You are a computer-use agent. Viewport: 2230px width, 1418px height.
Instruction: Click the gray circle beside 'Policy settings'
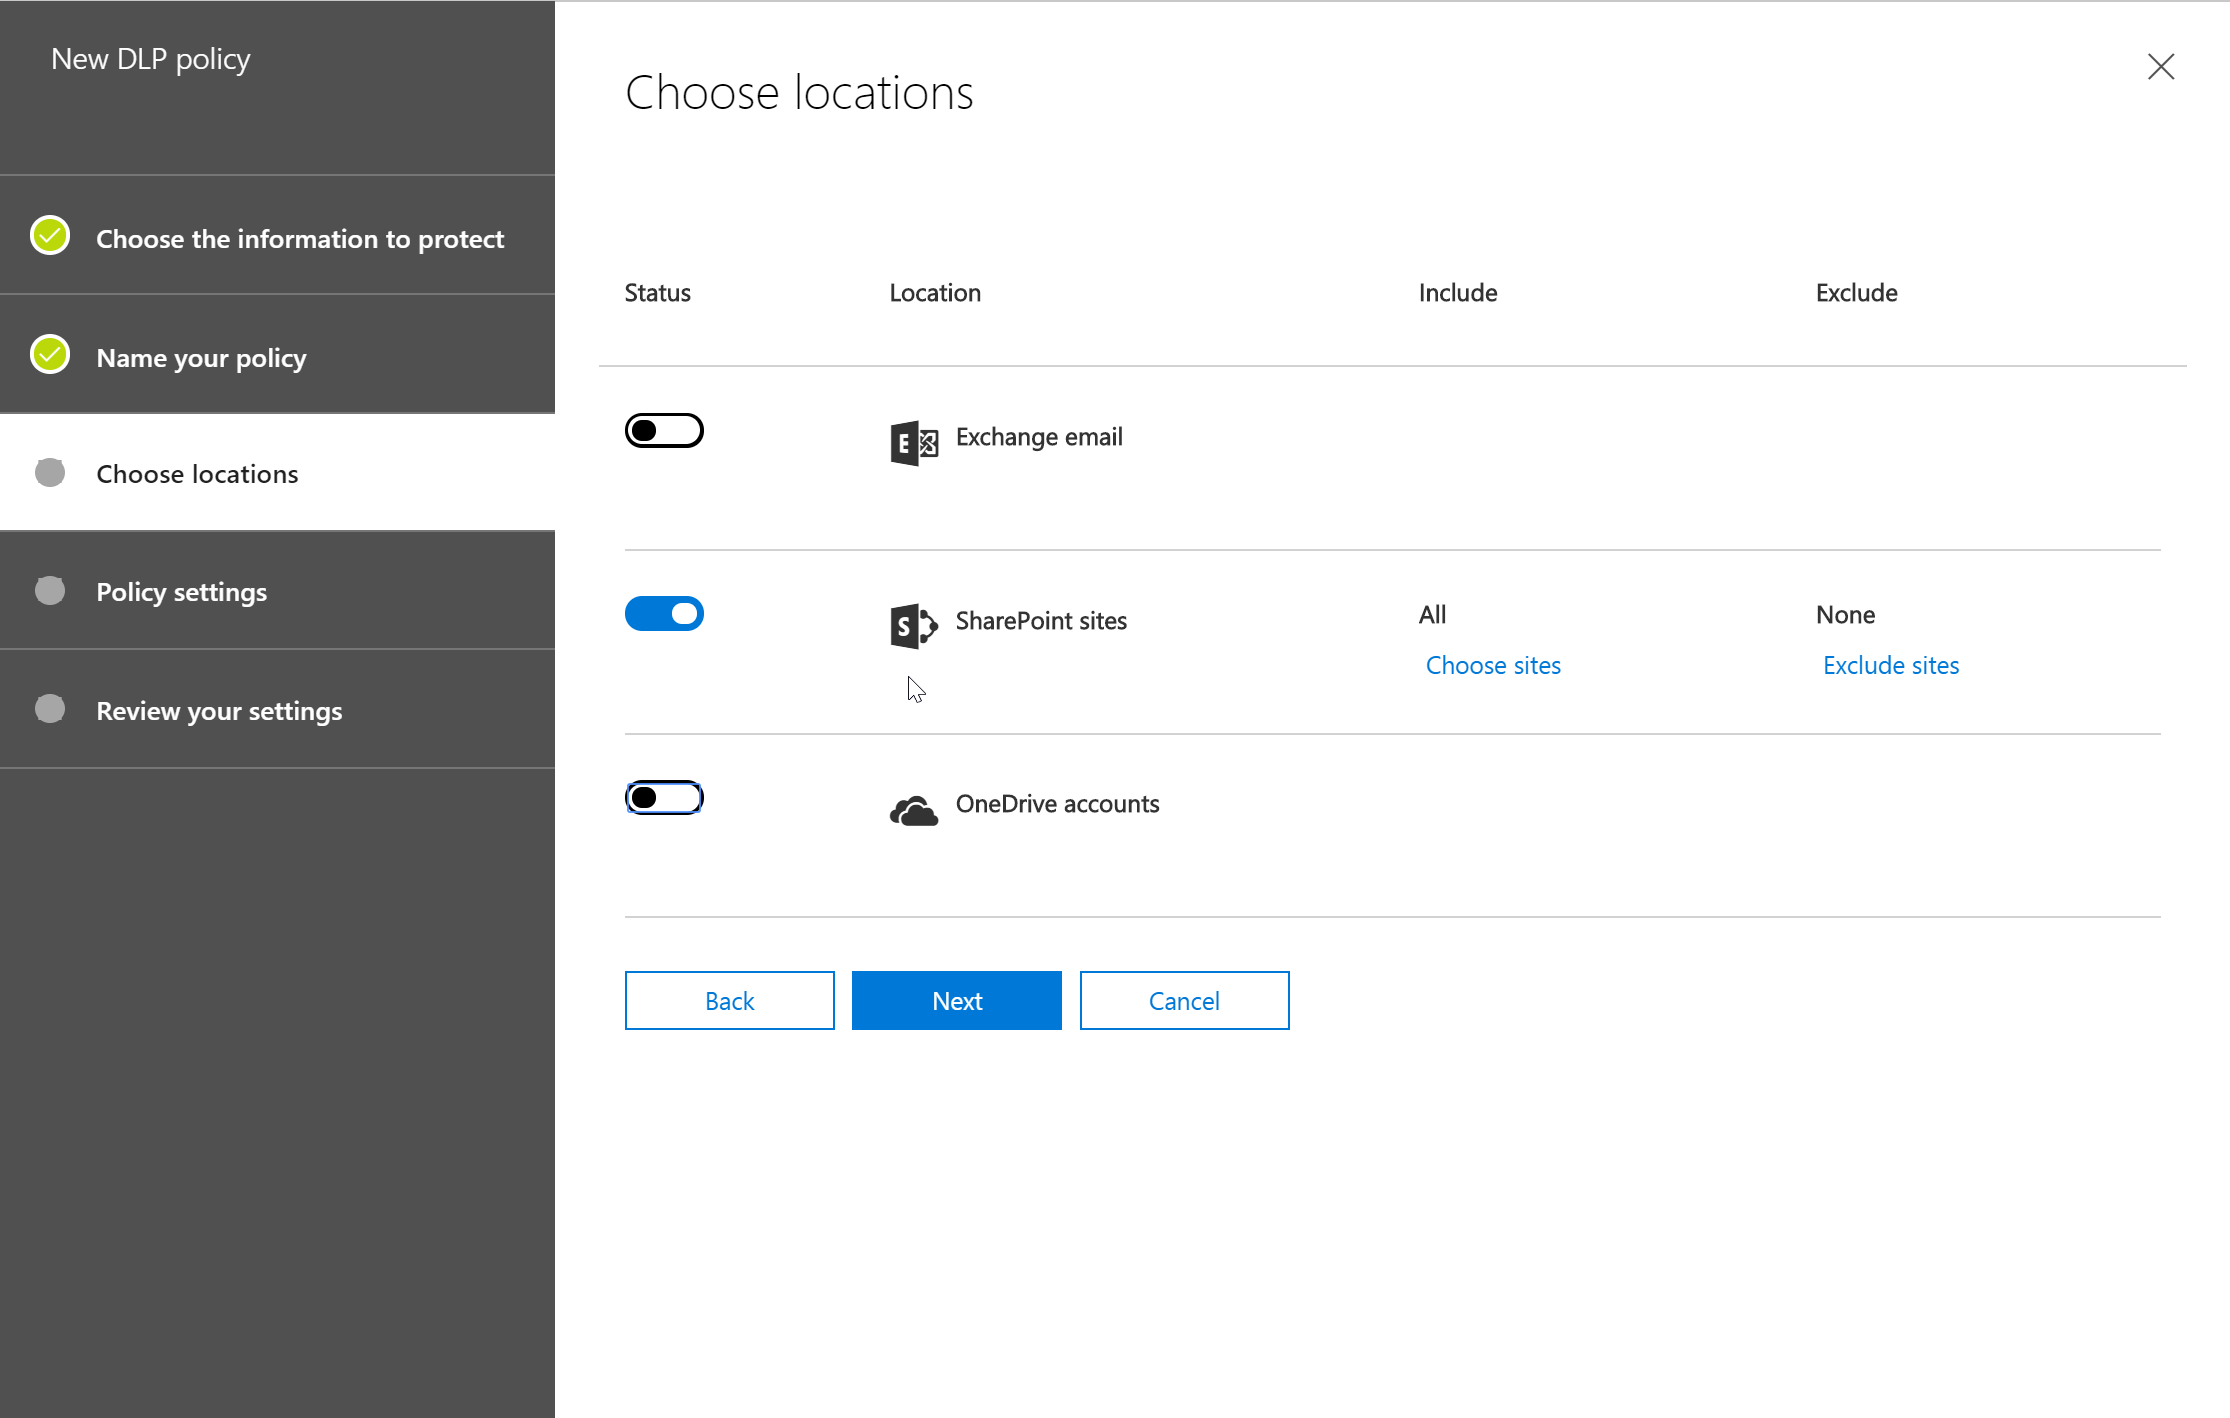pos(49,590)
